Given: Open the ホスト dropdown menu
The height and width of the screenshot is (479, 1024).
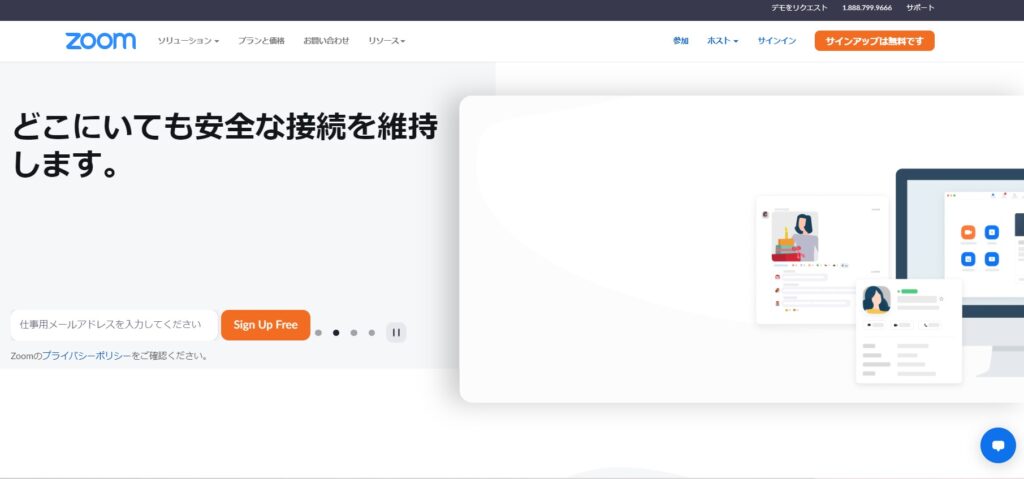Looking at the screenshot, I should click(x=722, y=41).
